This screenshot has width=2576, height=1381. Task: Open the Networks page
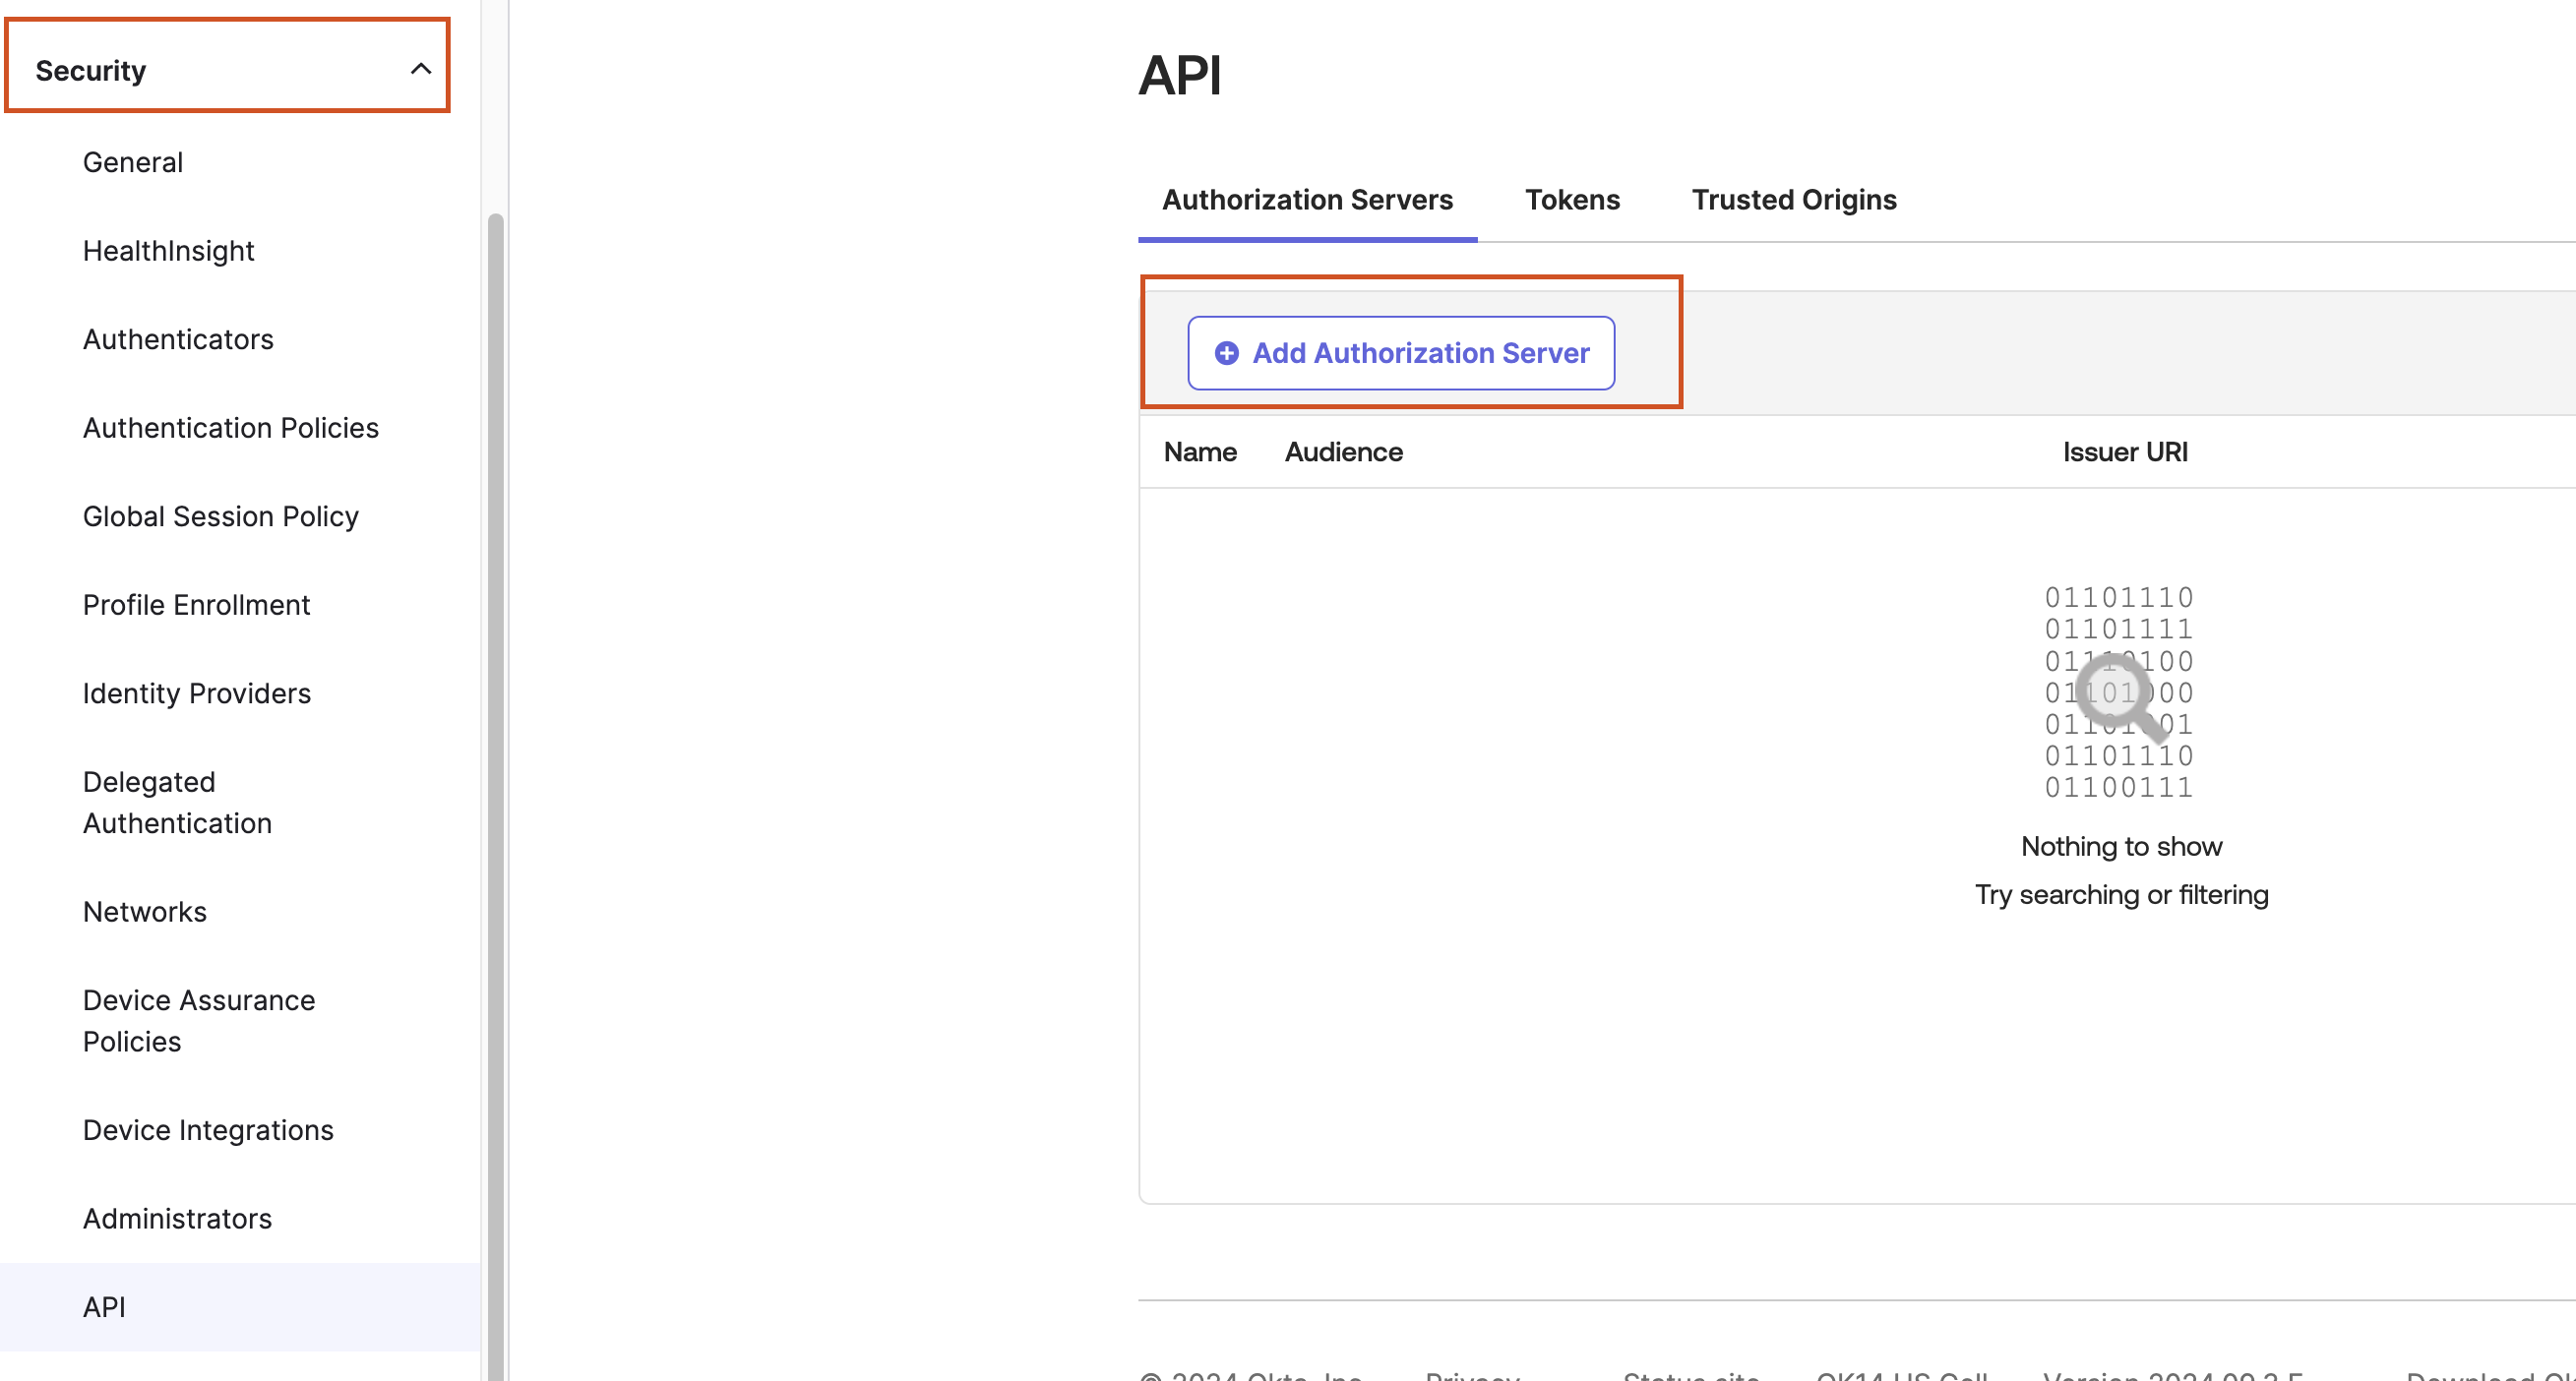click(x=145, y=912)
